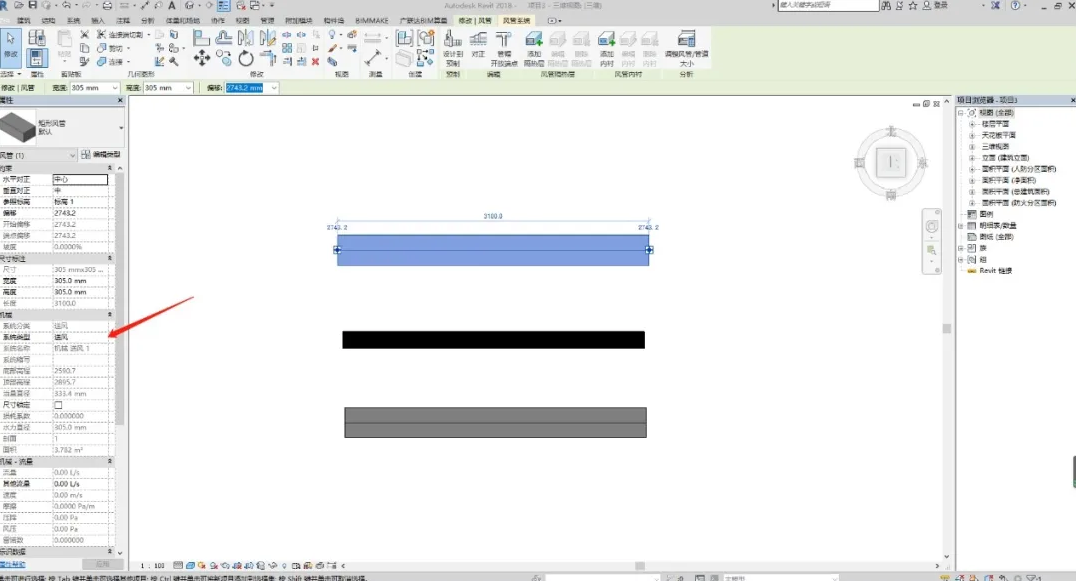Open the 风管 (1) filter dropdown

[72, 155]
